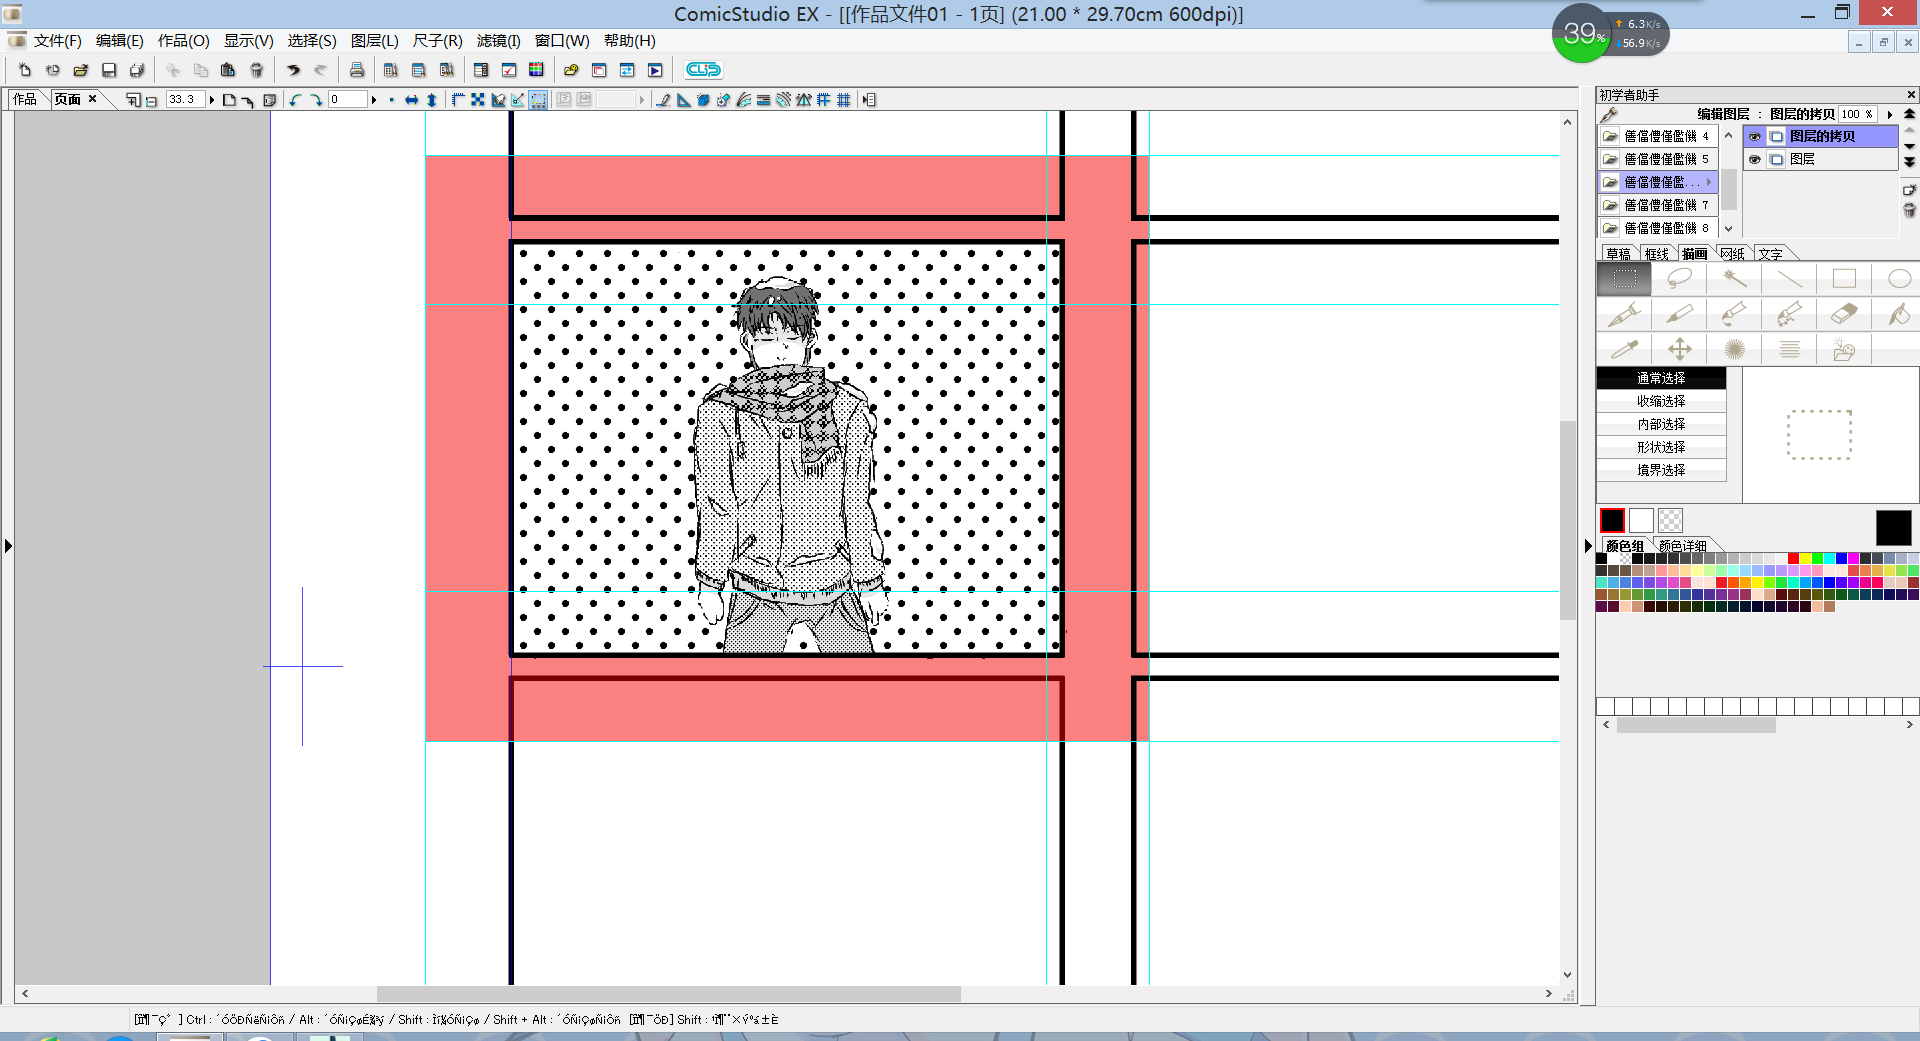Open the rotation angle dropdown arrow
This screenshot has height=1041, width=1920.
(x=374, y=100)
